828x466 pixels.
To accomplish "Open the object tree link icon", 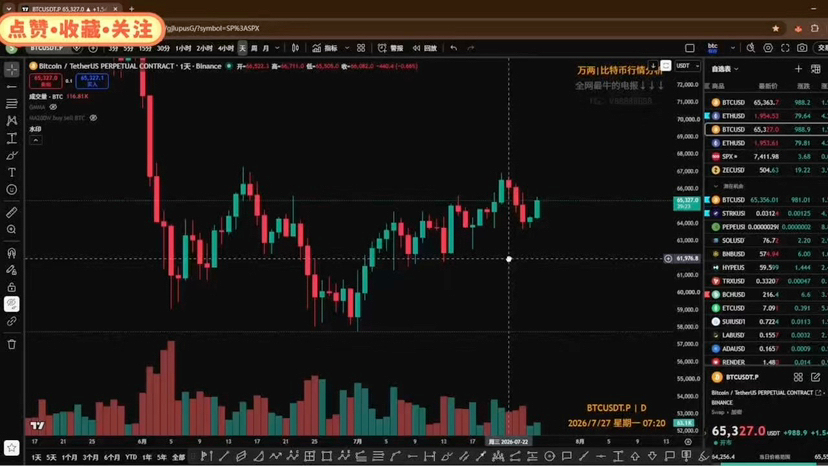I will click(x=12, y=321).
